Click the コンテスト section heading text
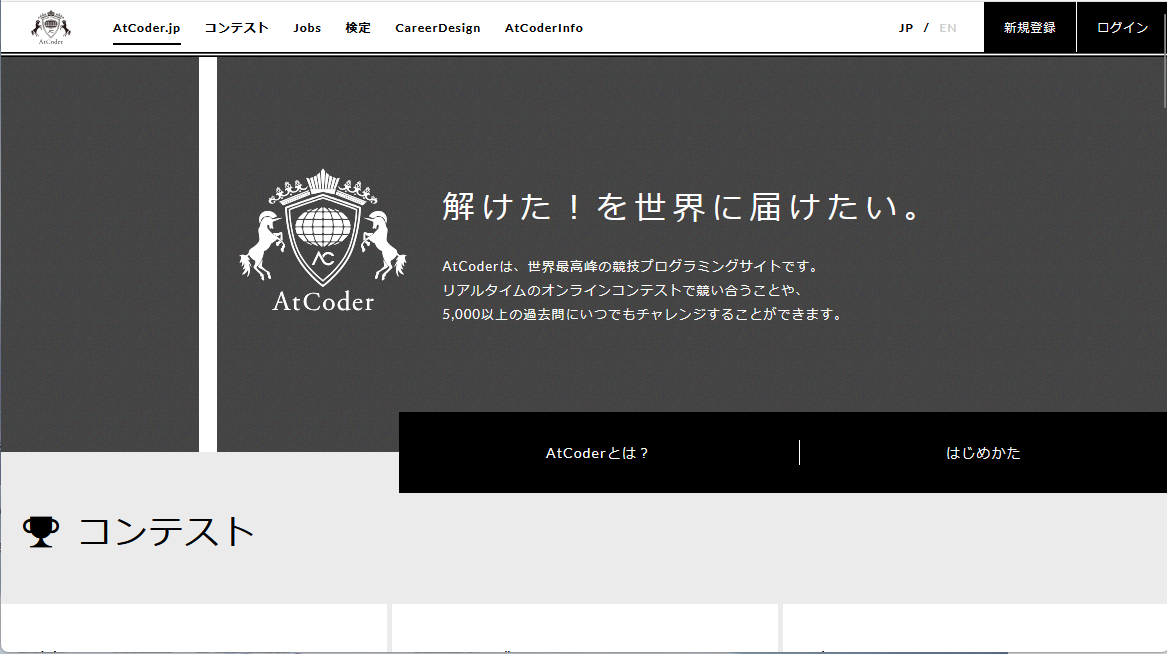The height and width of the screenshot is (654, 1167). coord(167,532)
